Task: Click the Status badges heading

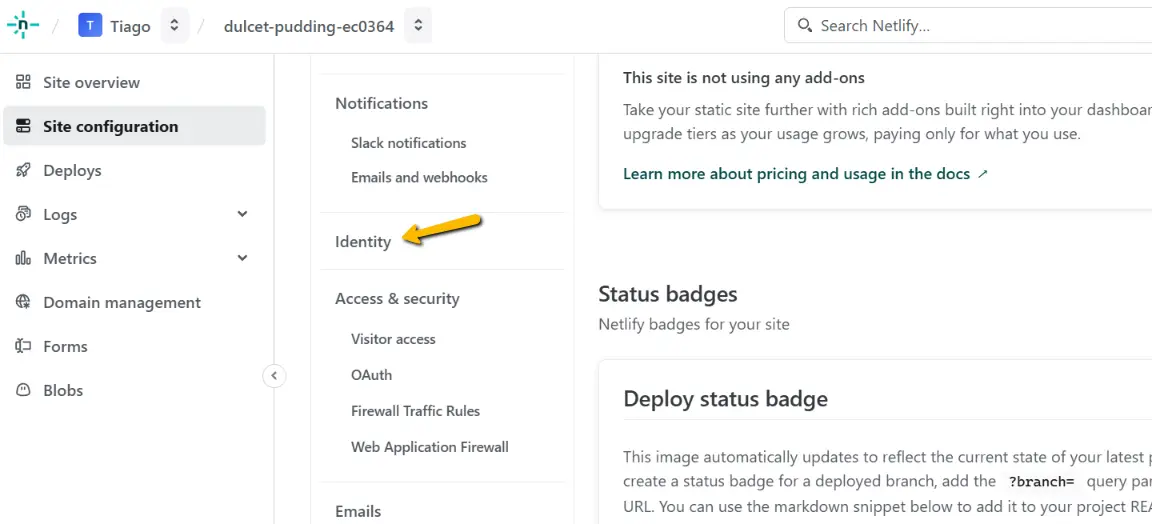Action: click(668, 295)
